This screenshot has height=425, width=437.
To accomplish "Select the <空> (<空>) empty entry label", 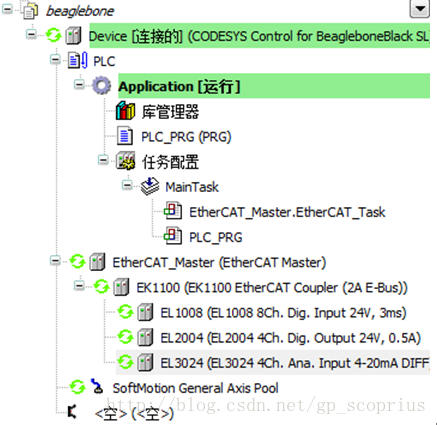I will [x=134, y=413].
